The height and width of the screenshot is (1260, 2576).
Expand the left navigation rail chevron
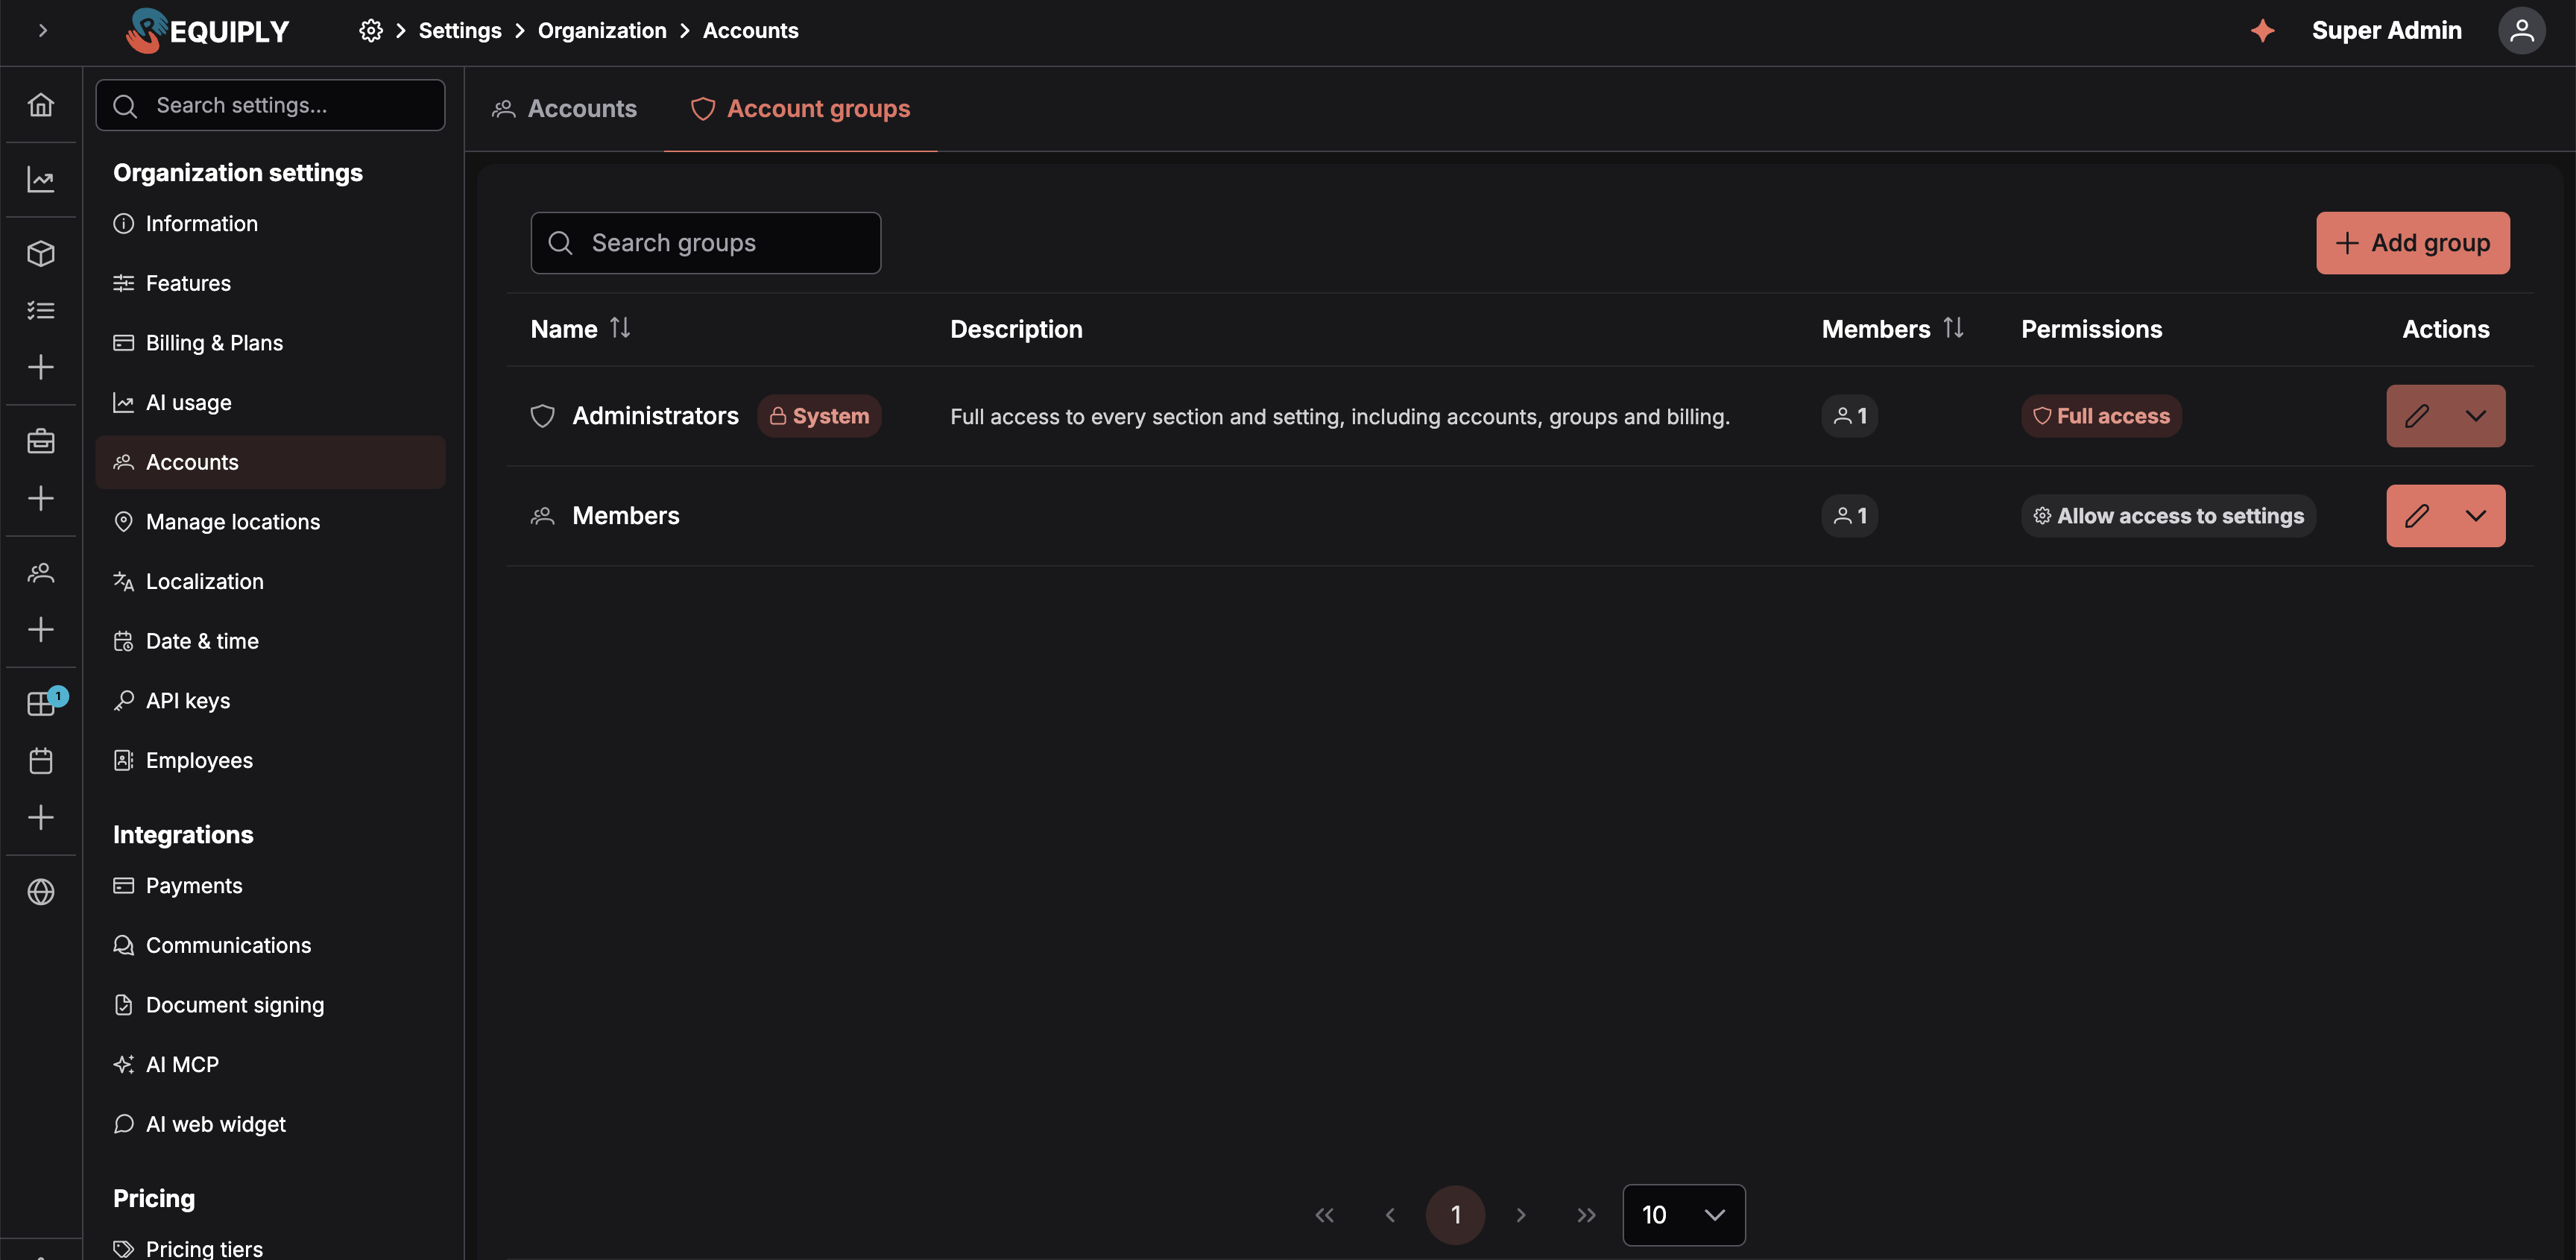[x=42, y=31]
